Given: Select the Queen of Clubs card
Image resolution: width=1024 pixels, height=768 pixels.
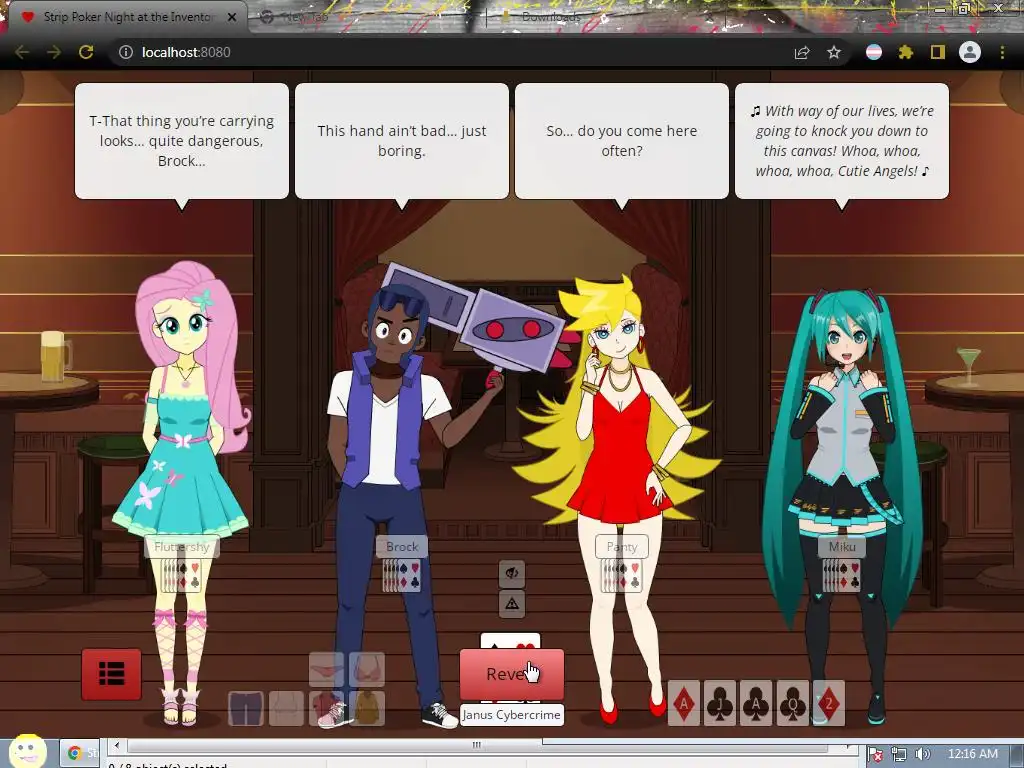Looking at the screenshot, I should coord(792,703).
